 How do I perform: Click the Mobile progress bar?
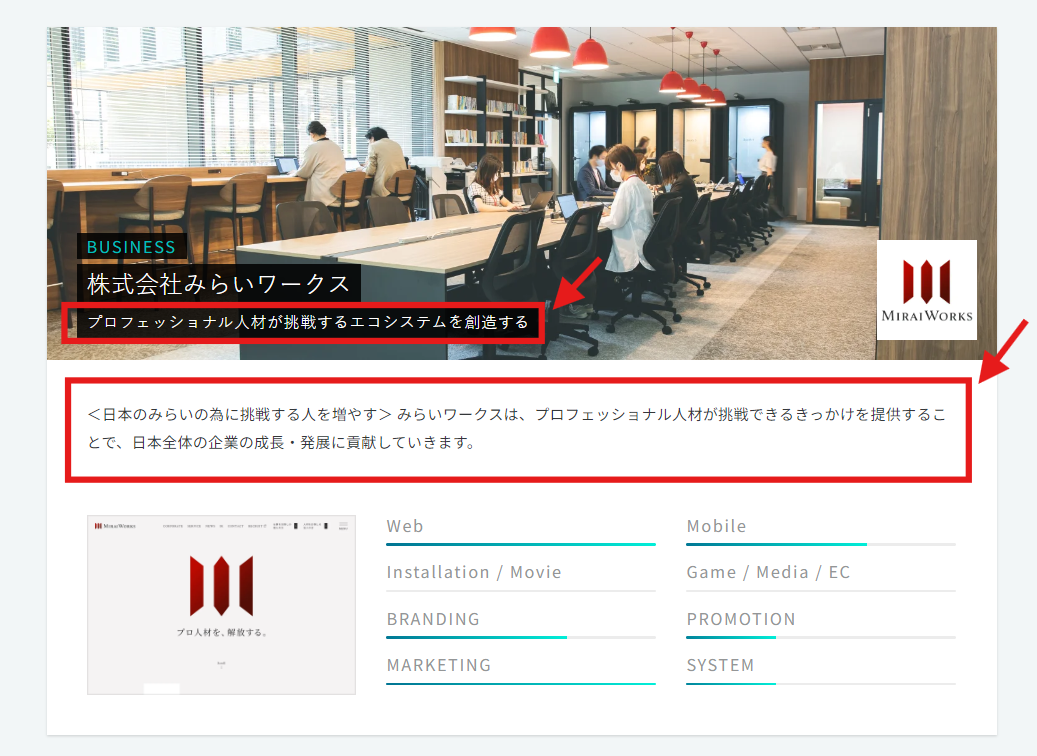(821, 544)
